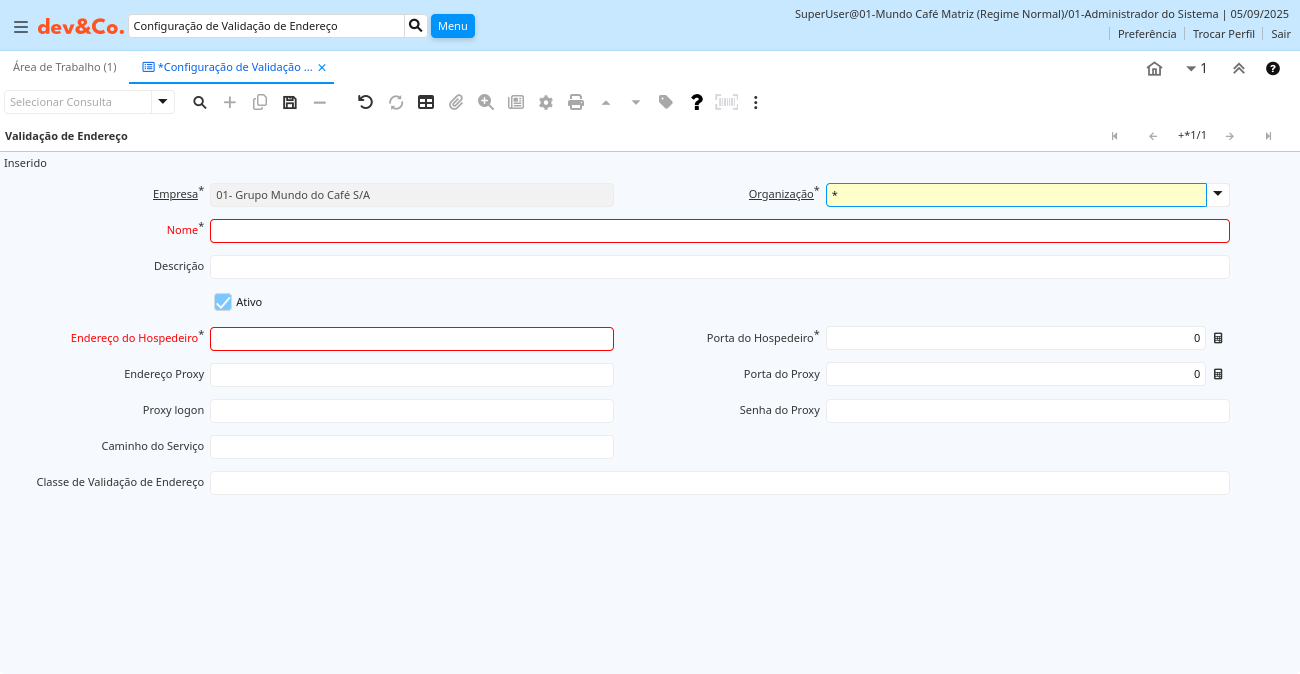This screenshot has width=1300, height=674.
Task: Close the Configuração de Validação tab
Action: tap(322, 67)
